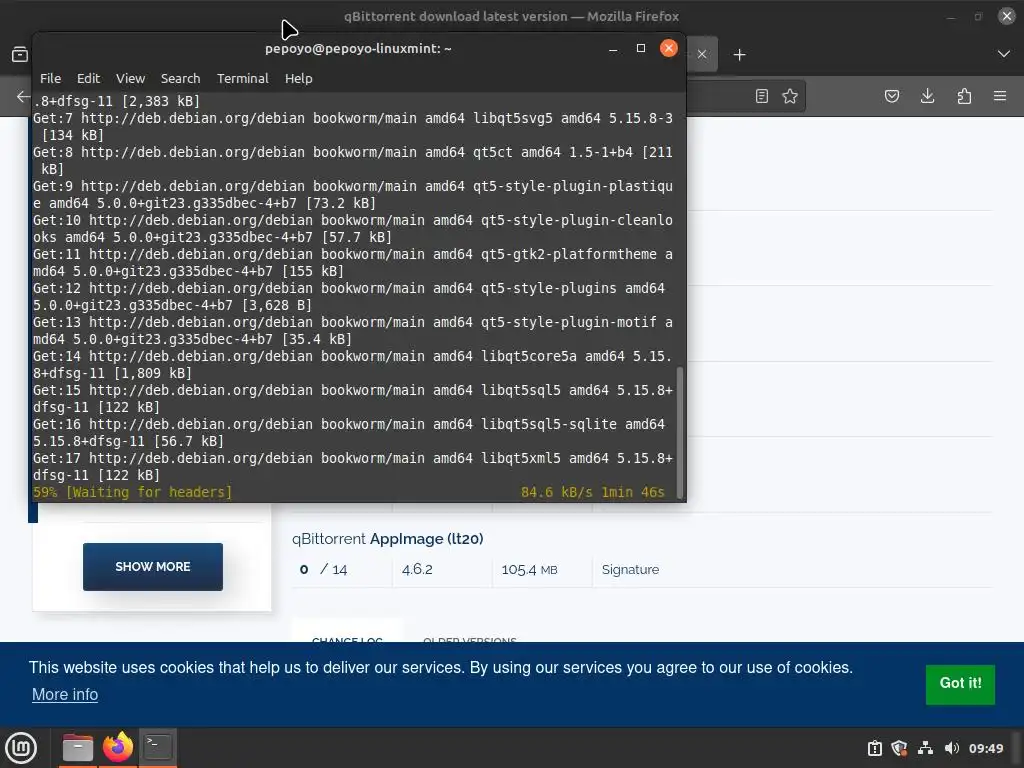
Task: Close the terminal with orange button
Action: (669, 48)
